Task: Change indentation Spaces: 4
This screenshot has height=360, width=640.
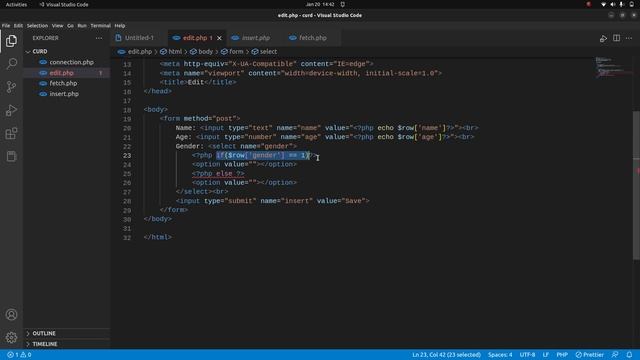Action: coord(500,355)
